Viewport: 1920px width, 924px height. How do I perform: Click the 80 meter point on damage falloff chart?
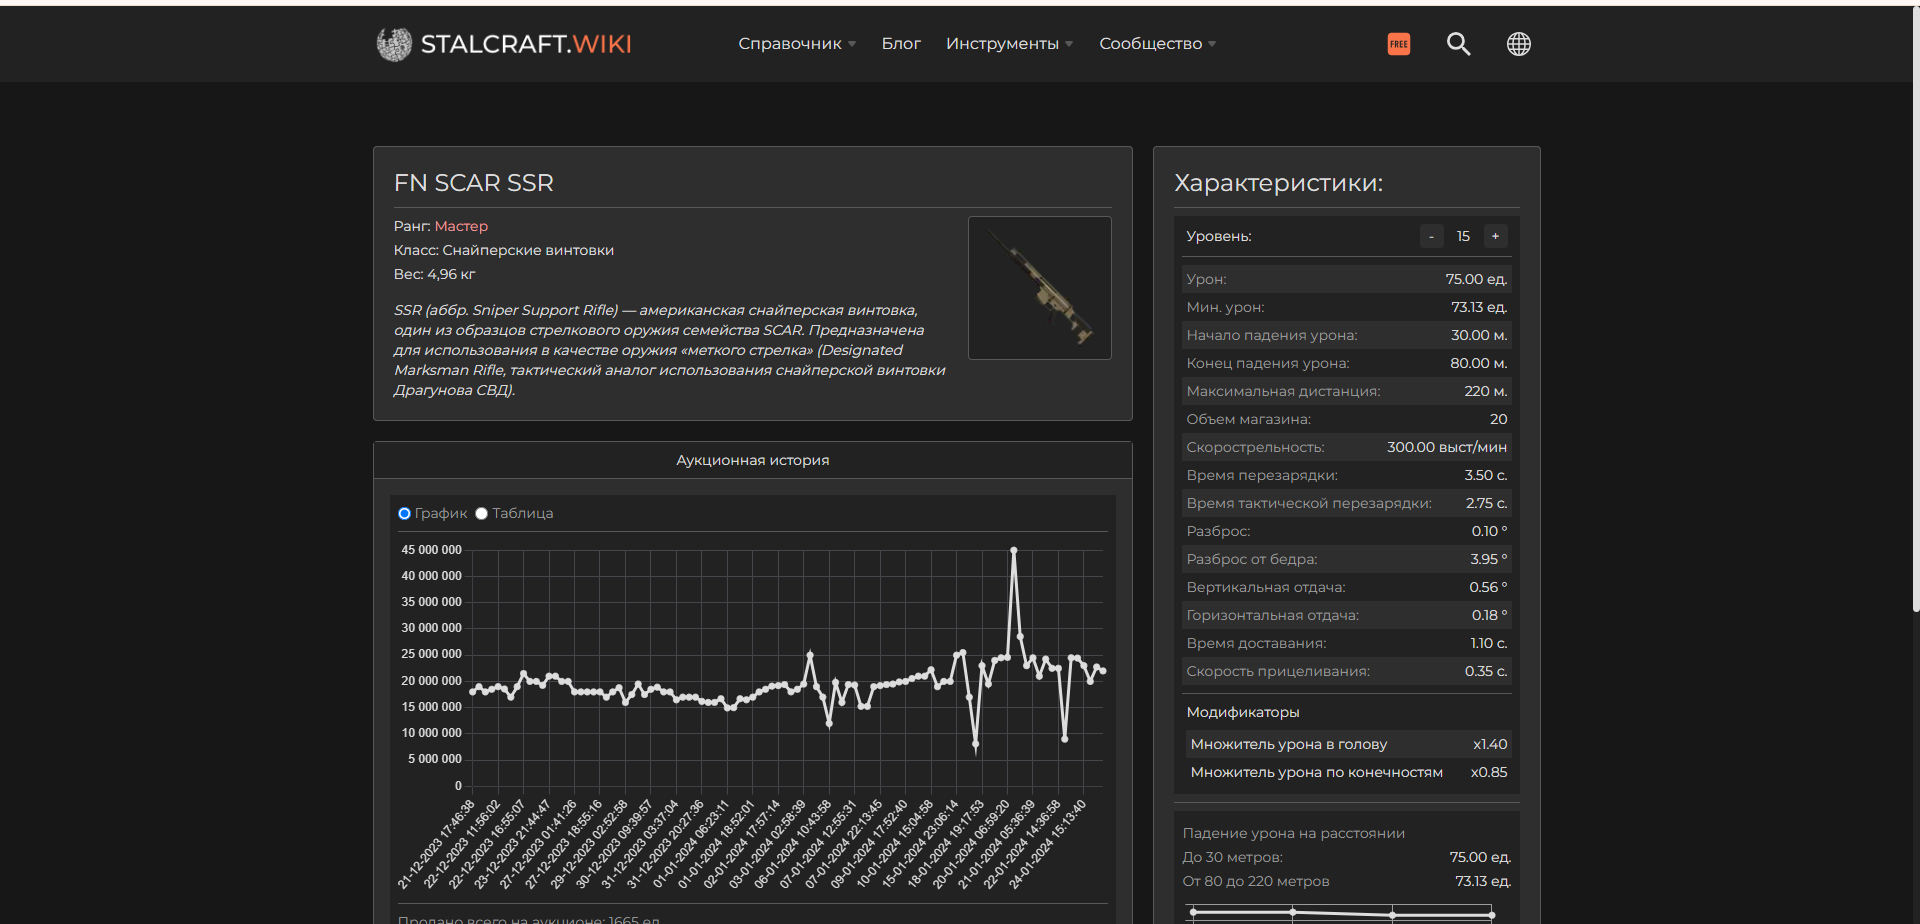(x=1392, y=915)
